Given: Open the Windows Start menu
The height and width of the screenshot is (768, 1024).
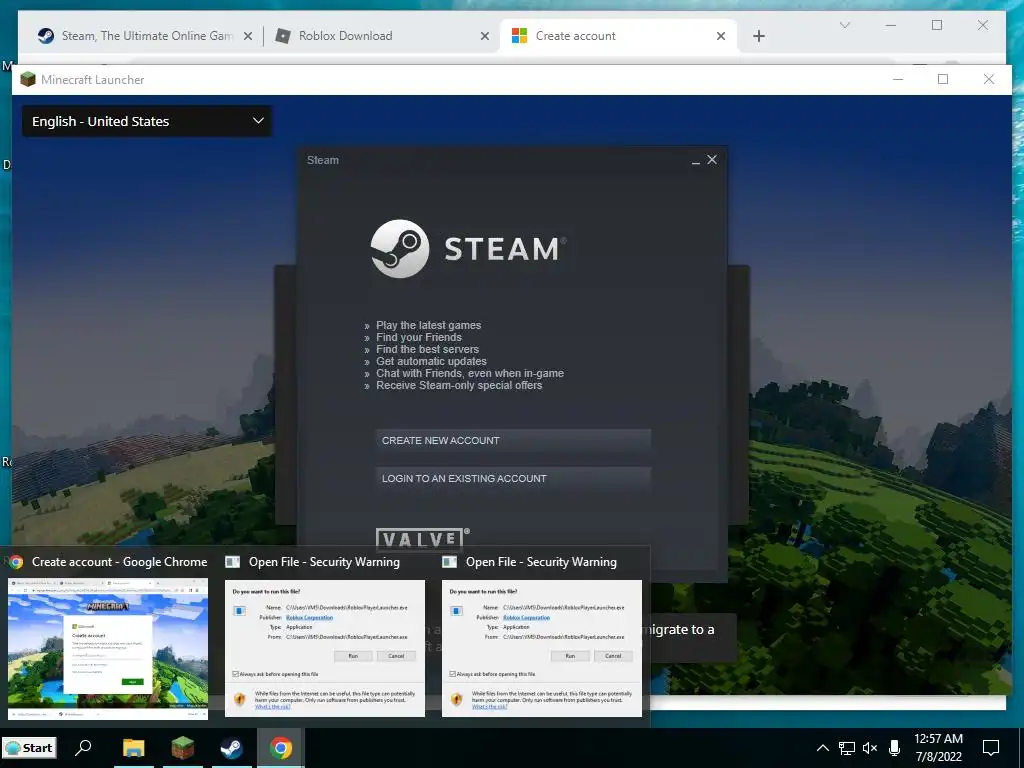Looking at the screenshot, I should (29, 748).
